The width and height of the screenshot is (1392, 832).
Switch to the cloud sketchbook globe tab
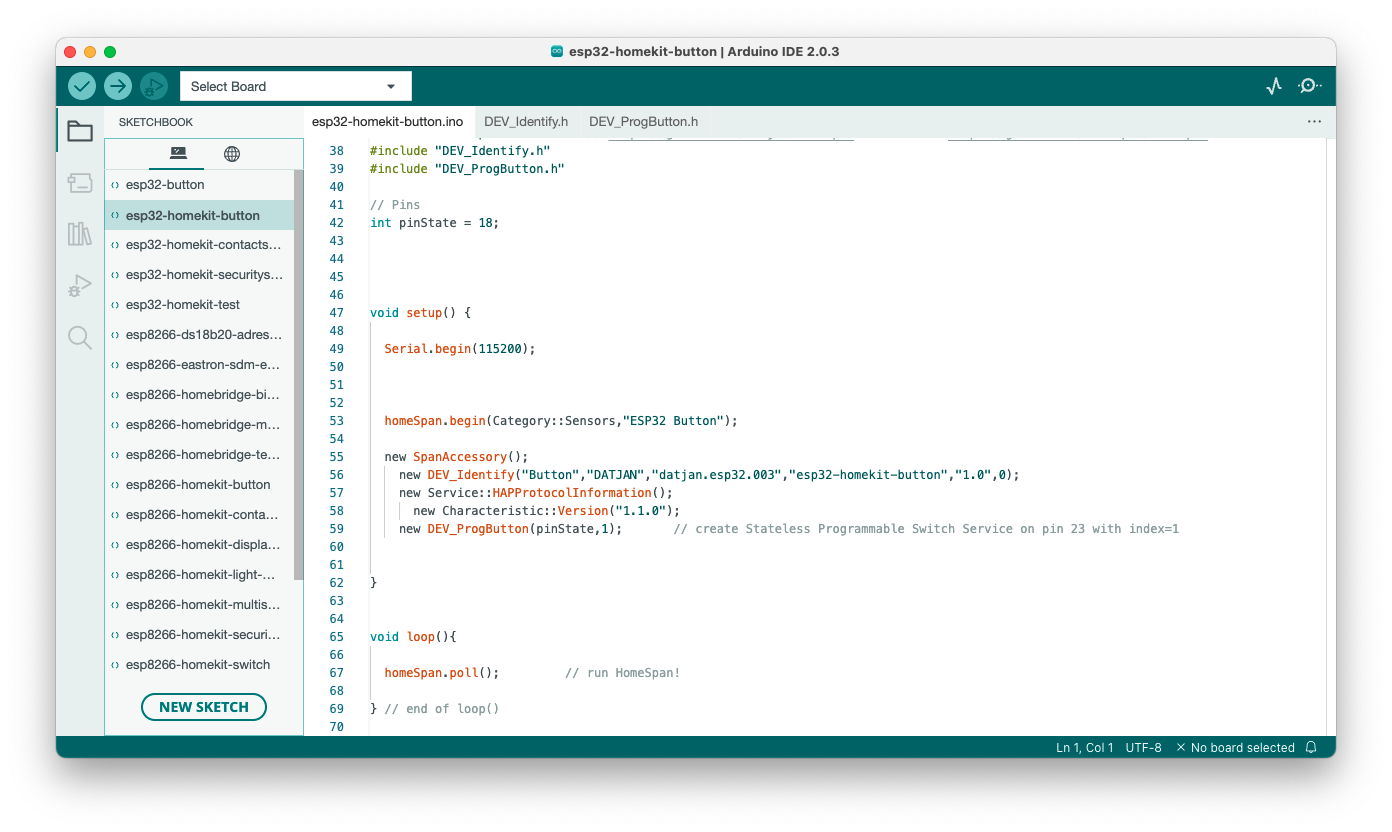(x=232, y=153)
